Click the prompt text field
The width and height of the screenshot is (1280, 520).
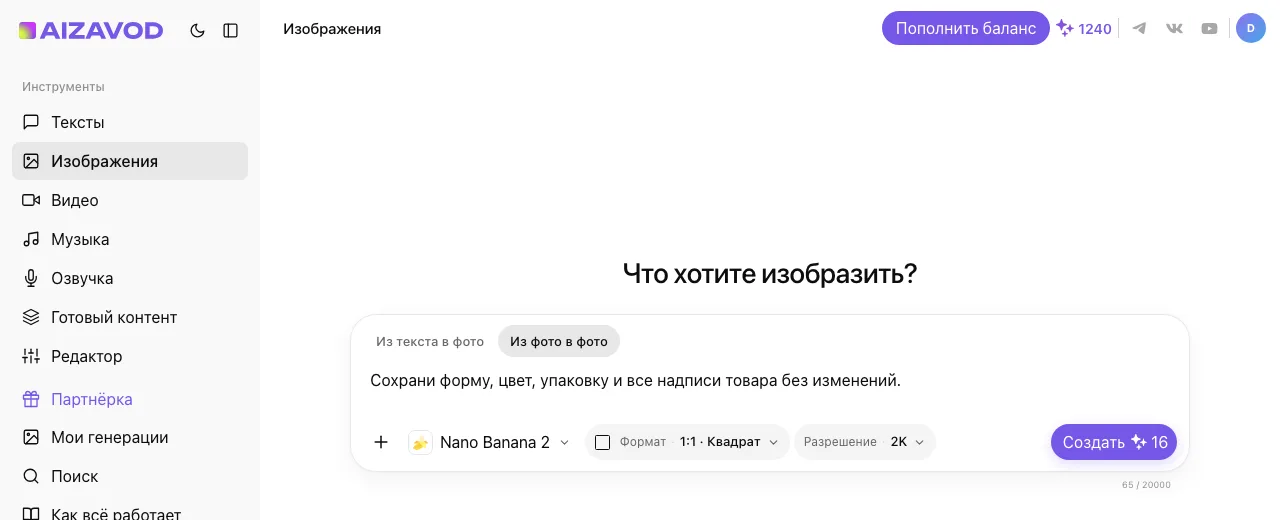(769, 381)
